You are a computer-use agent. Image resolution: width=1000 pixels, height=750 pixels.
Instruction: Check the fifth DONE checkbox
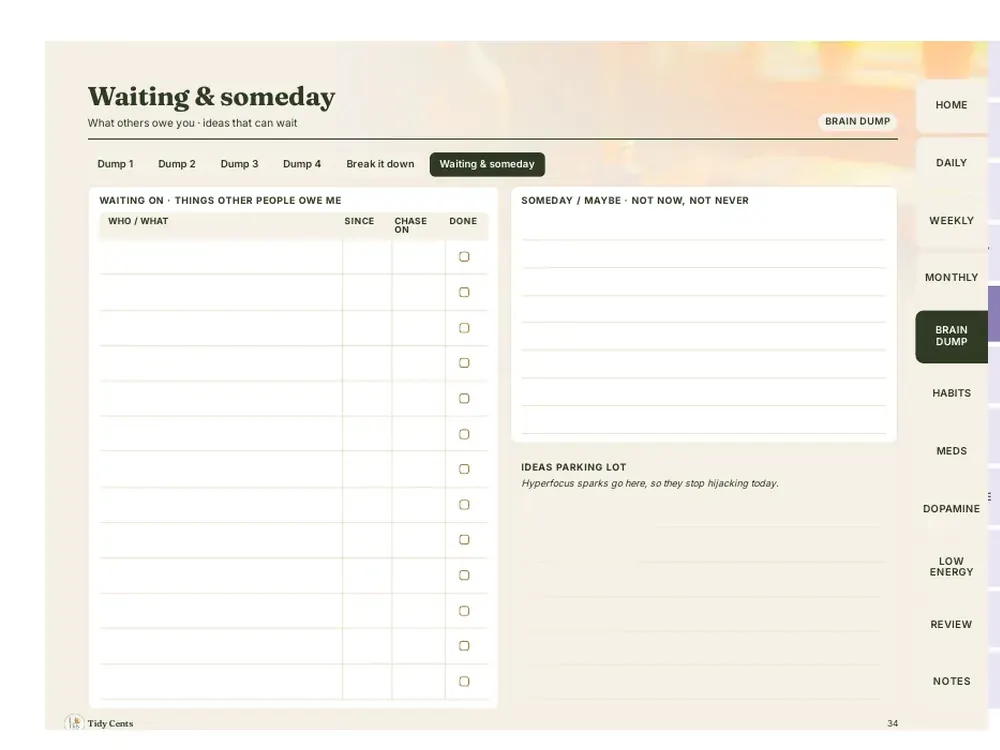[464, 399]
